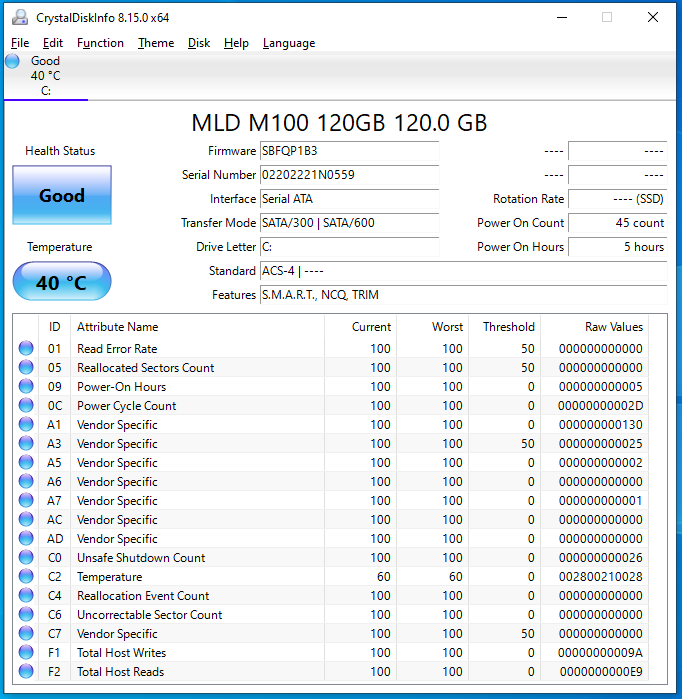Select the Uncorrectable Sector Count attribute name
The image size is (682, 699).
[x=149, y=615]
